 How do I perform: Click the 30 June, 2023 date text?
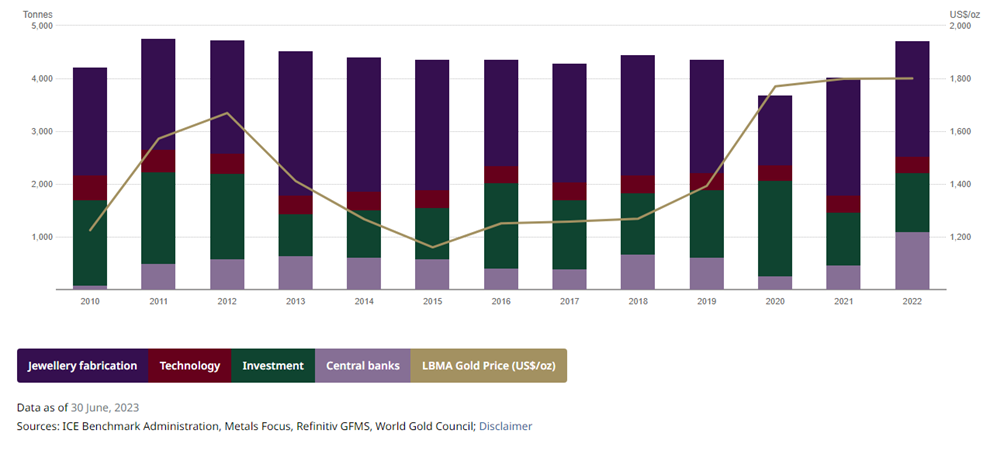pos(104,407)
